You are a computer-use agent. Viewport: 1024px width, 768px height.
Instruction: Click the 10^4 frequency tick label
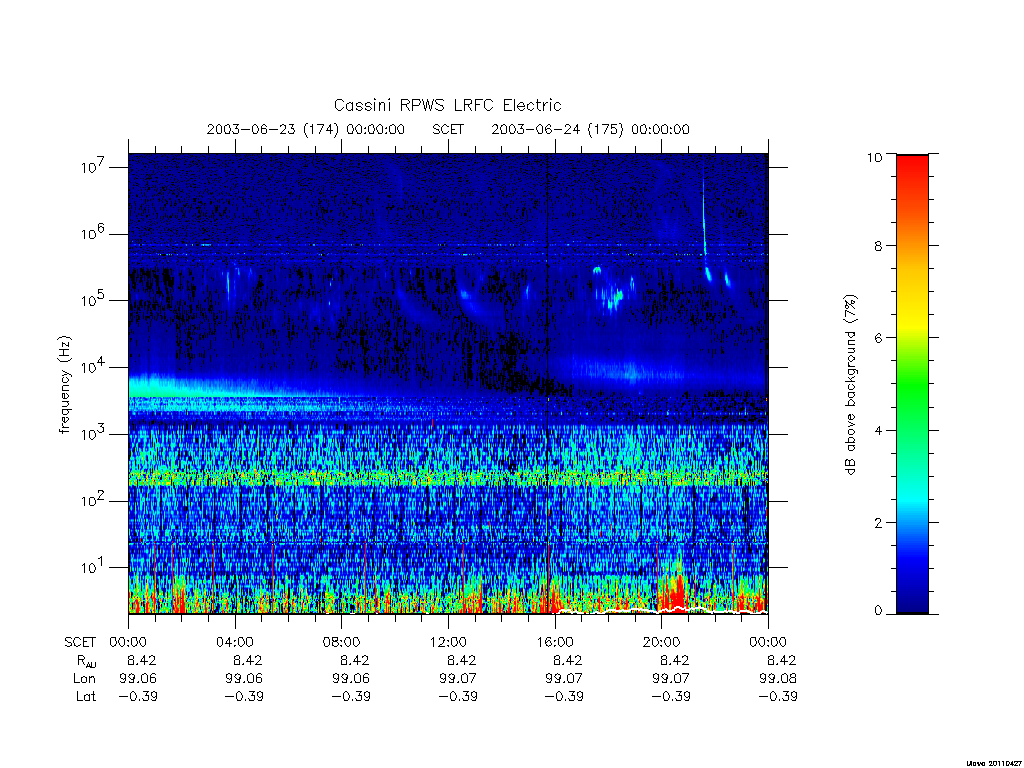[94, 367]
